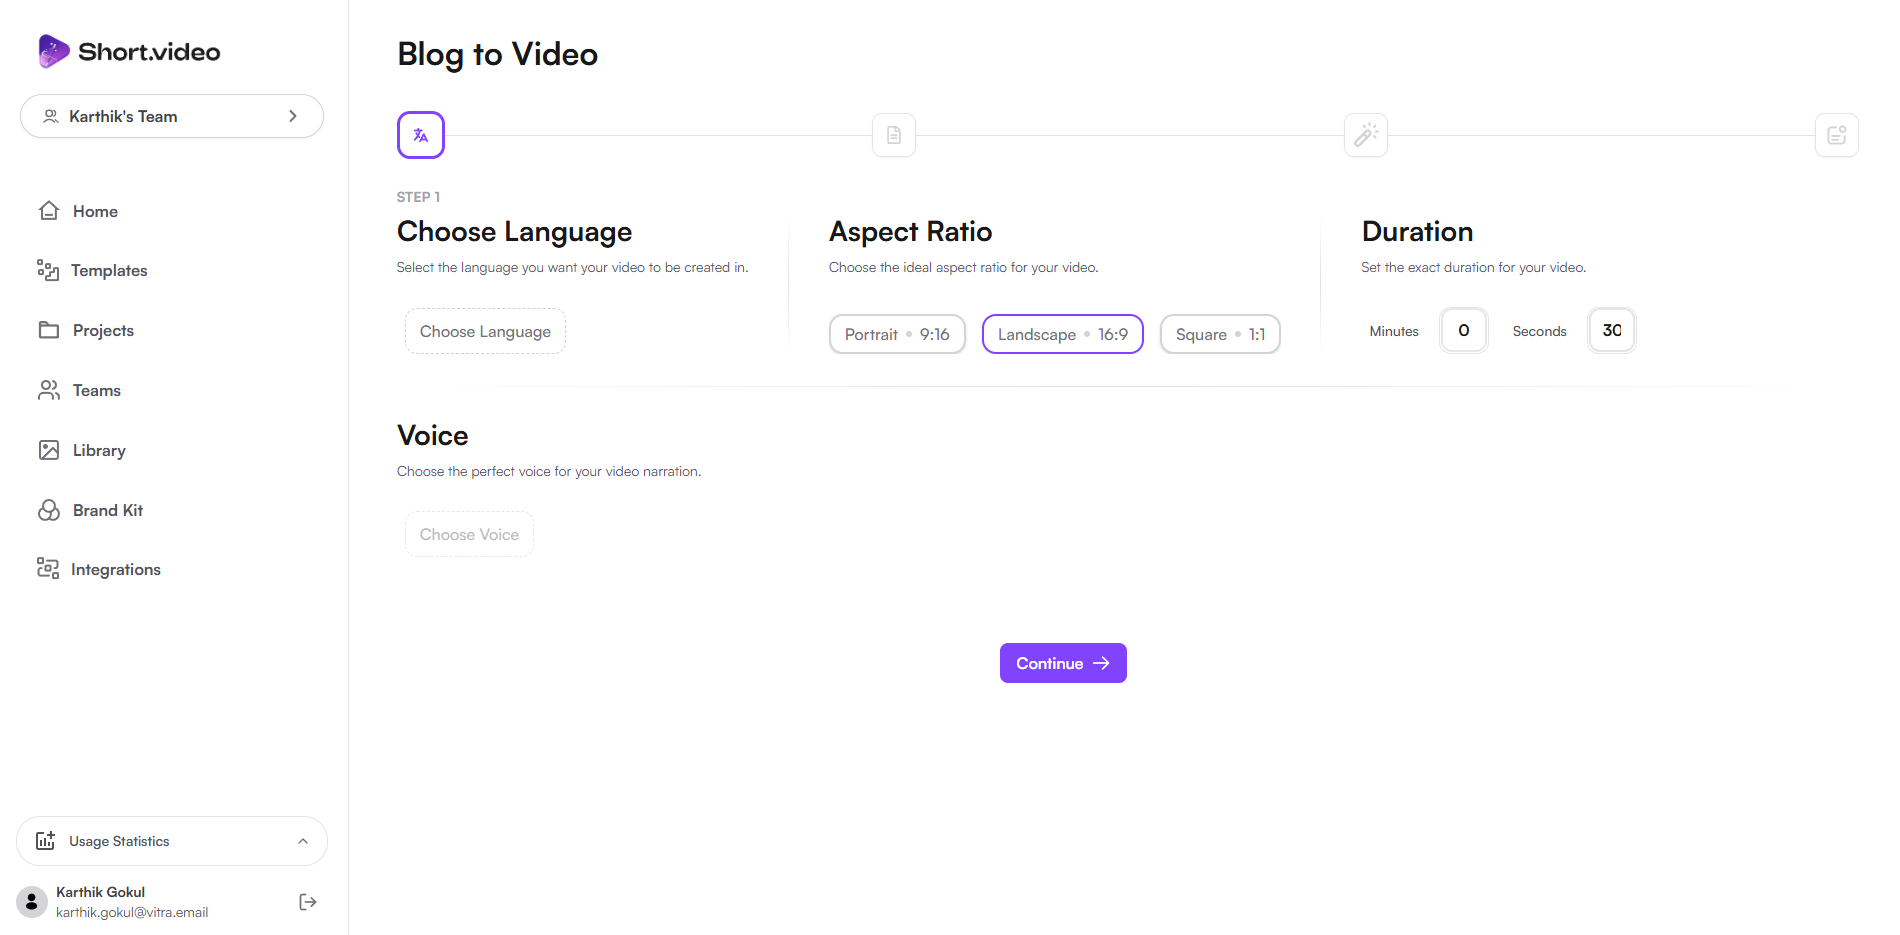Go to Home in sidebar
Image resolution: width=1900 pixels, height=935 pixels.
click(x=95, y=211)
